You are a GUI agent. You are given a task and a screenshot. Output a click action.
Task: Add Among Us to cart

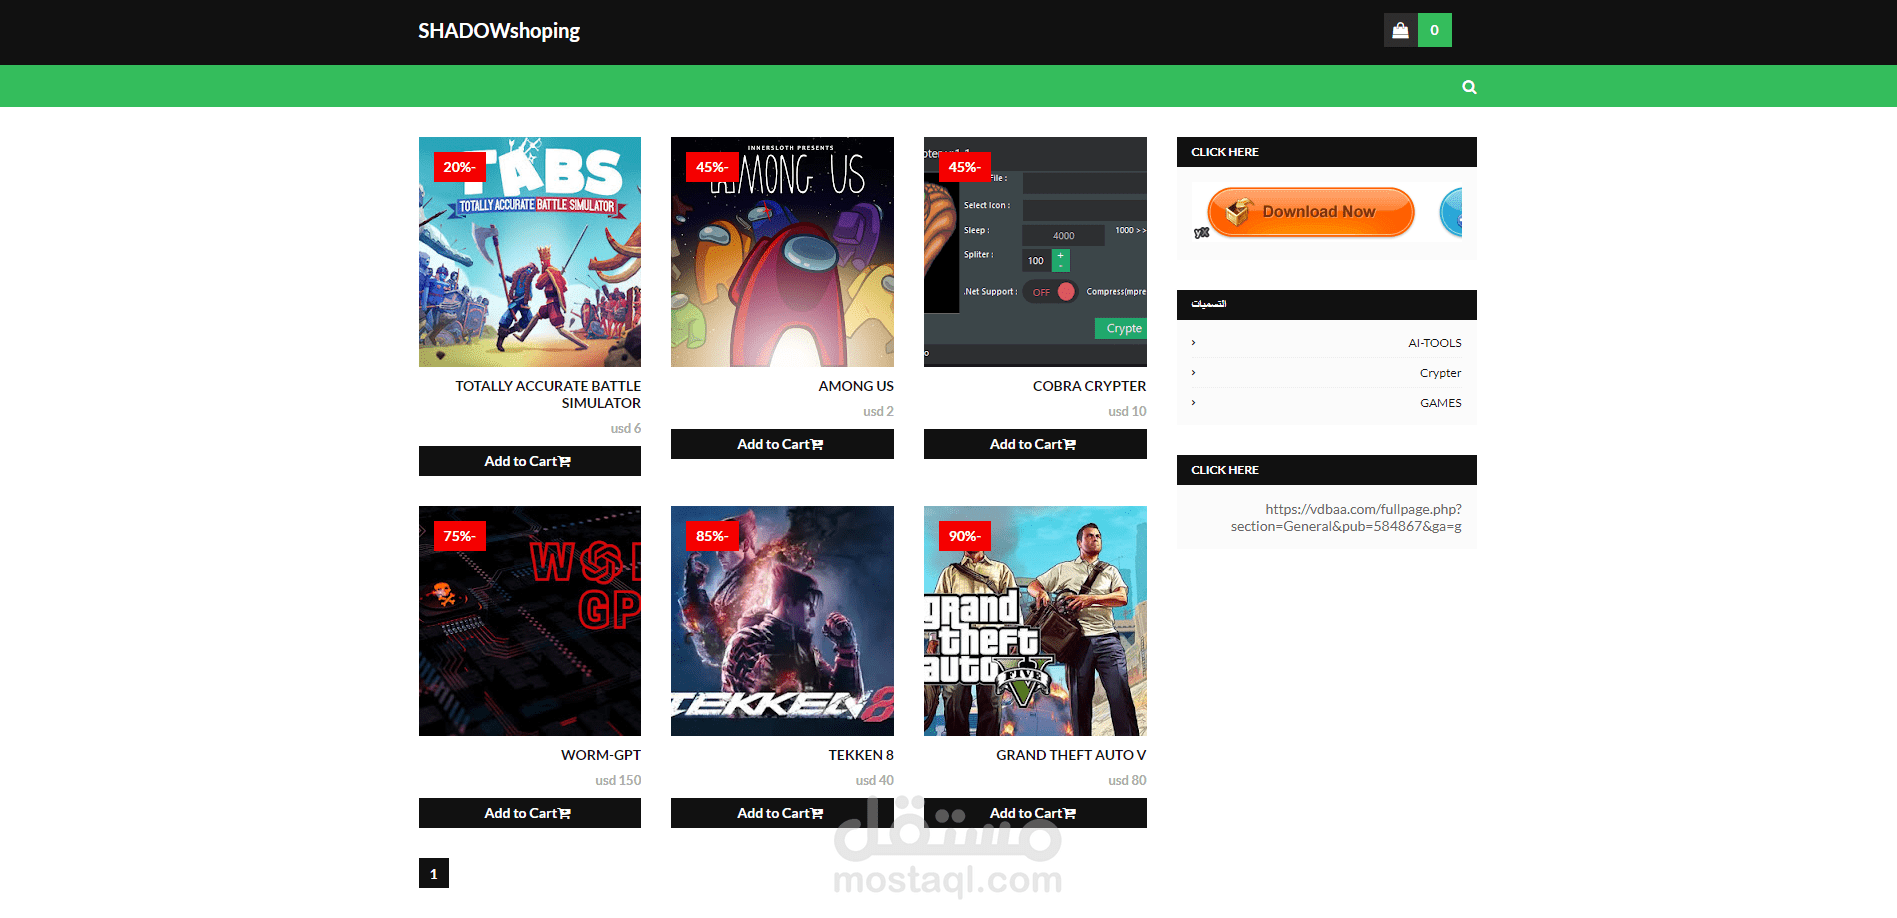(782, 444)
